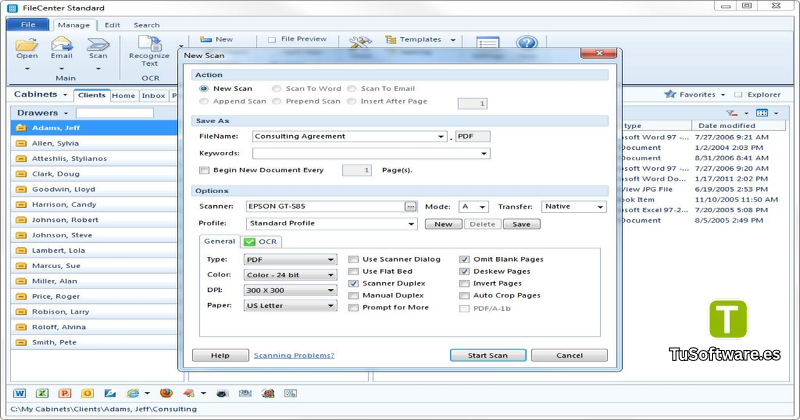Open the Mode dropdown
Viewport: 800px width, 420px height.
coord(482,207)
